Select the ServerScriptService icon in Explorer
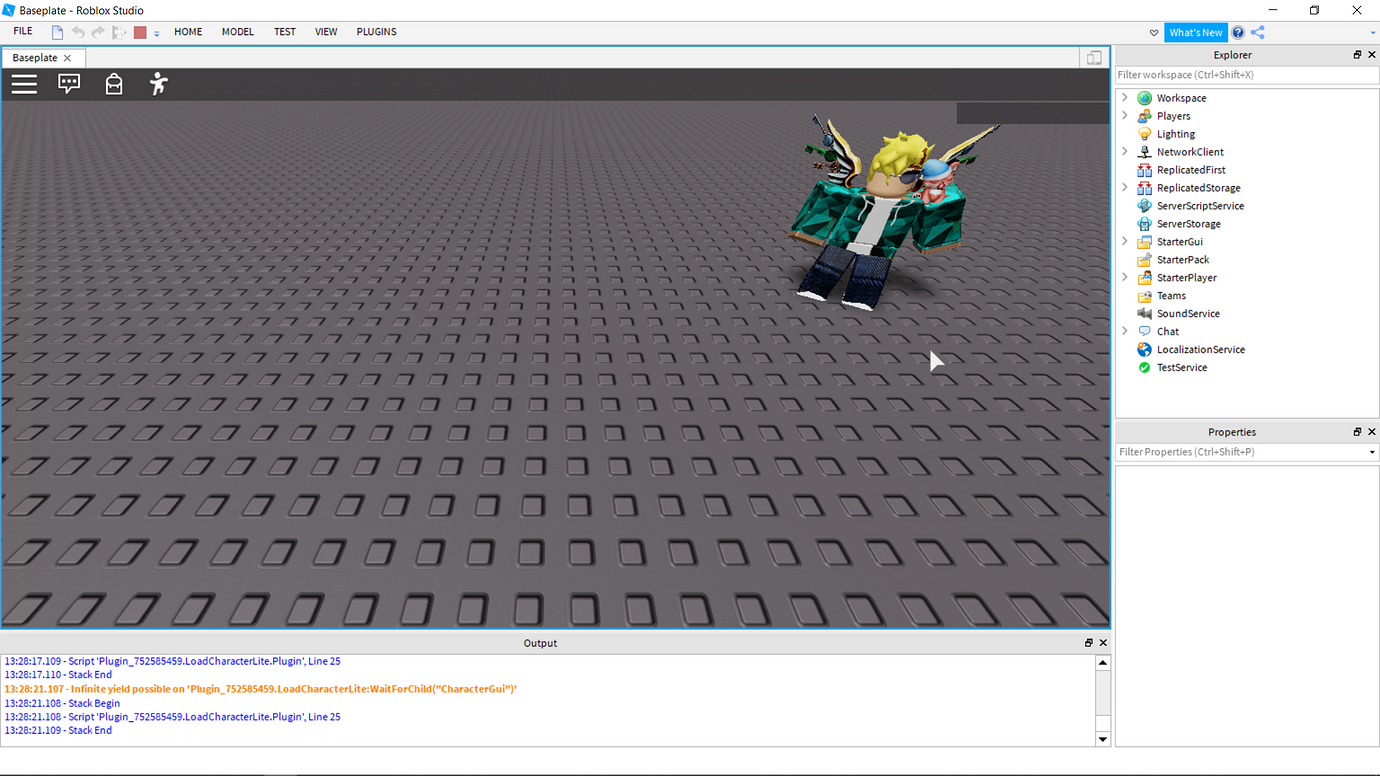This screenshot has width=1380, height=776. coord(1143,205)
